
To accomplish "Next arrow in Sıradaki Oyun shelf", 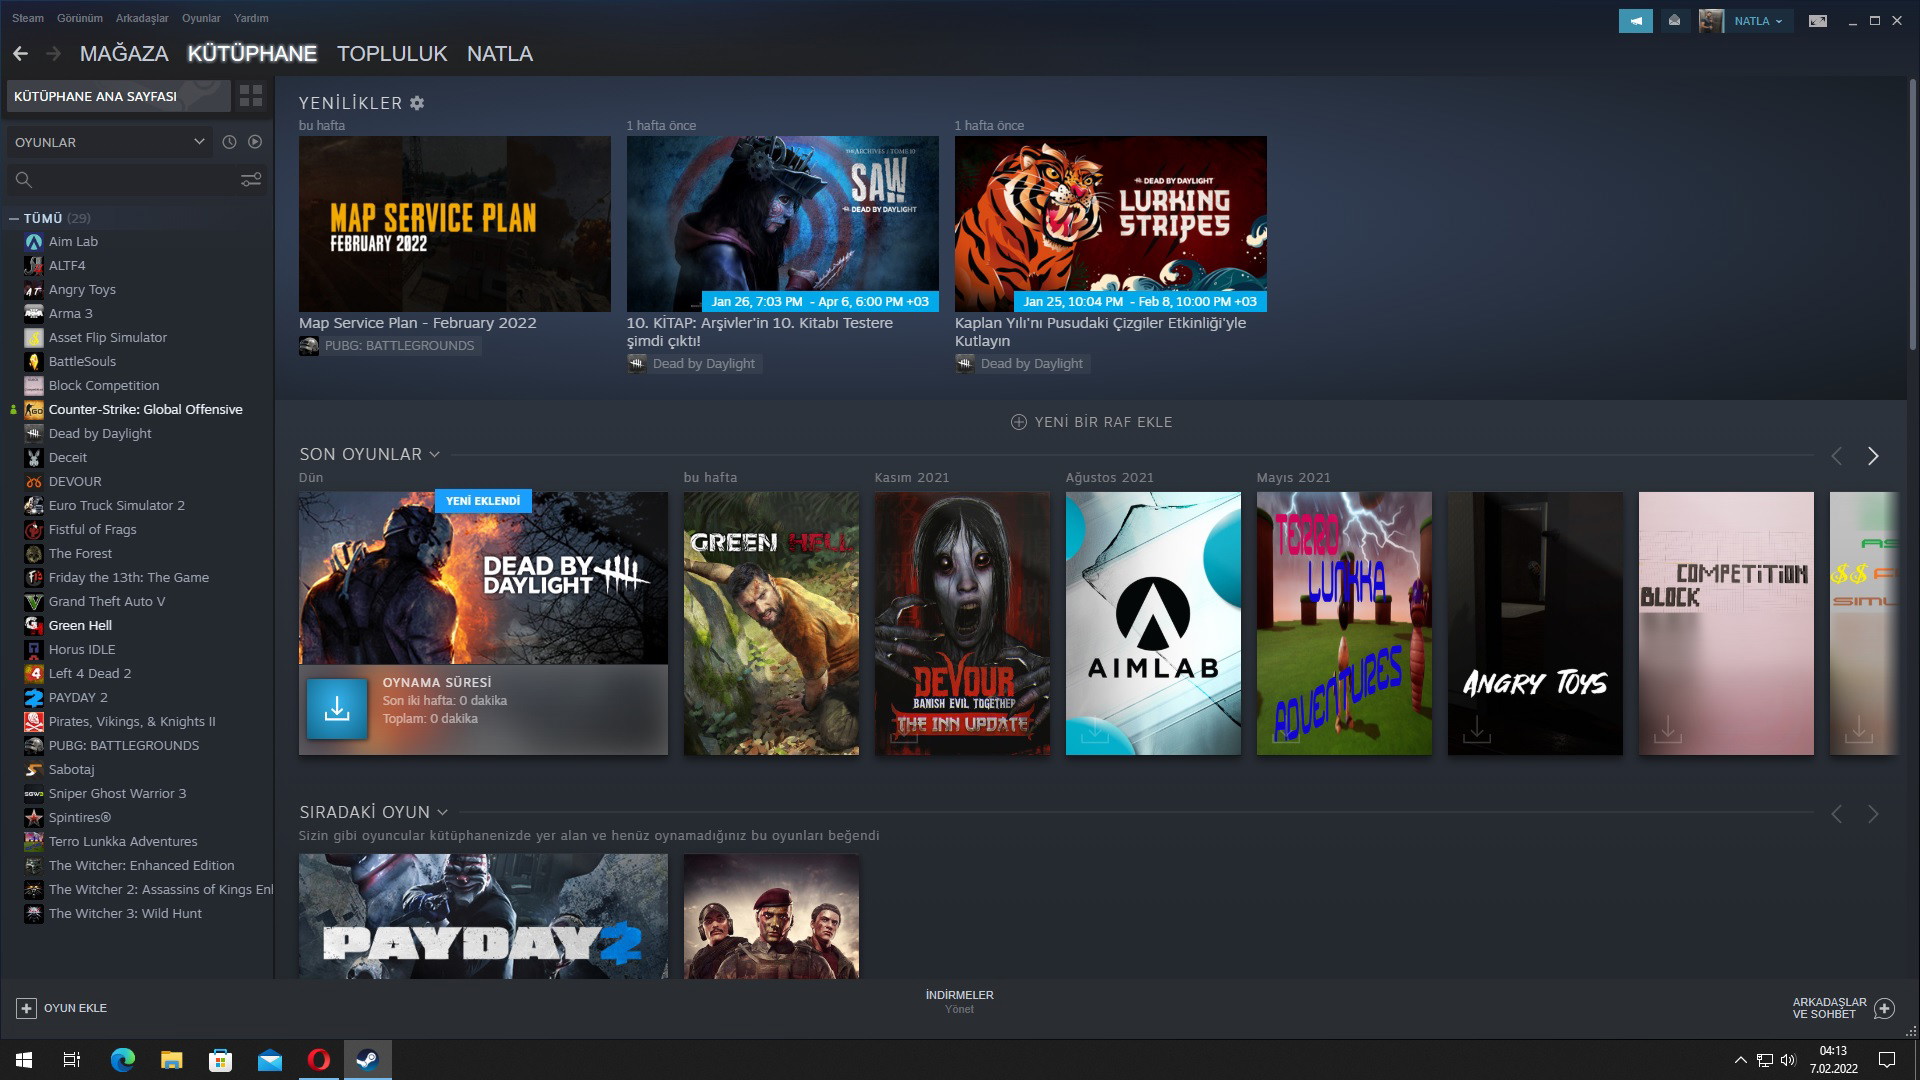I will [1873, 814].
